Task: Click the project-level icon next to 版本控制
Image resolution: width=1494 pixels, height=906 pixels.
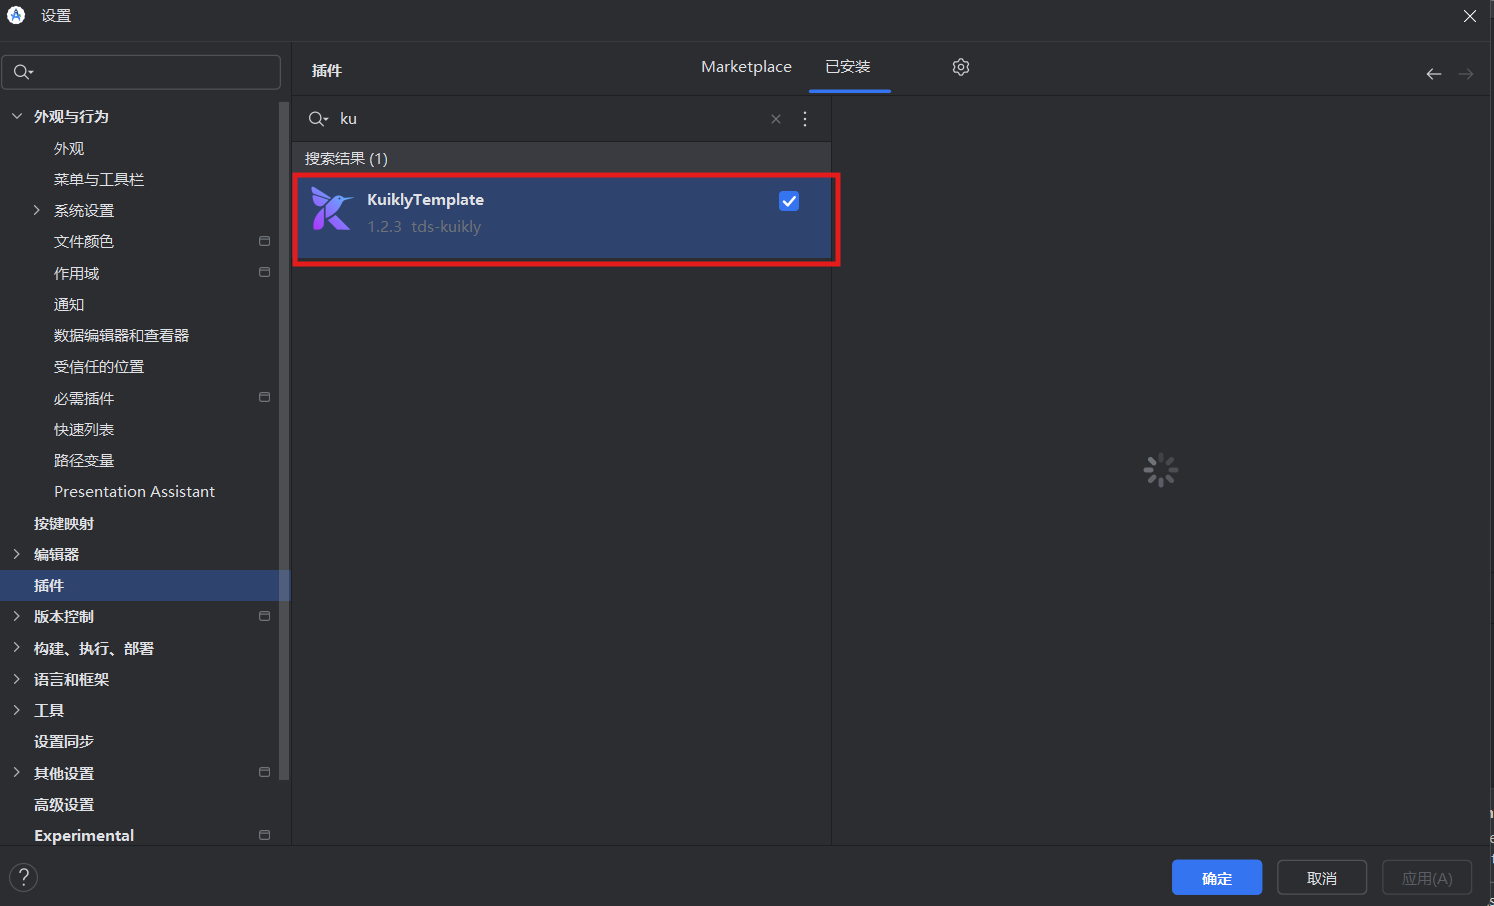Action: click(265, 616)
